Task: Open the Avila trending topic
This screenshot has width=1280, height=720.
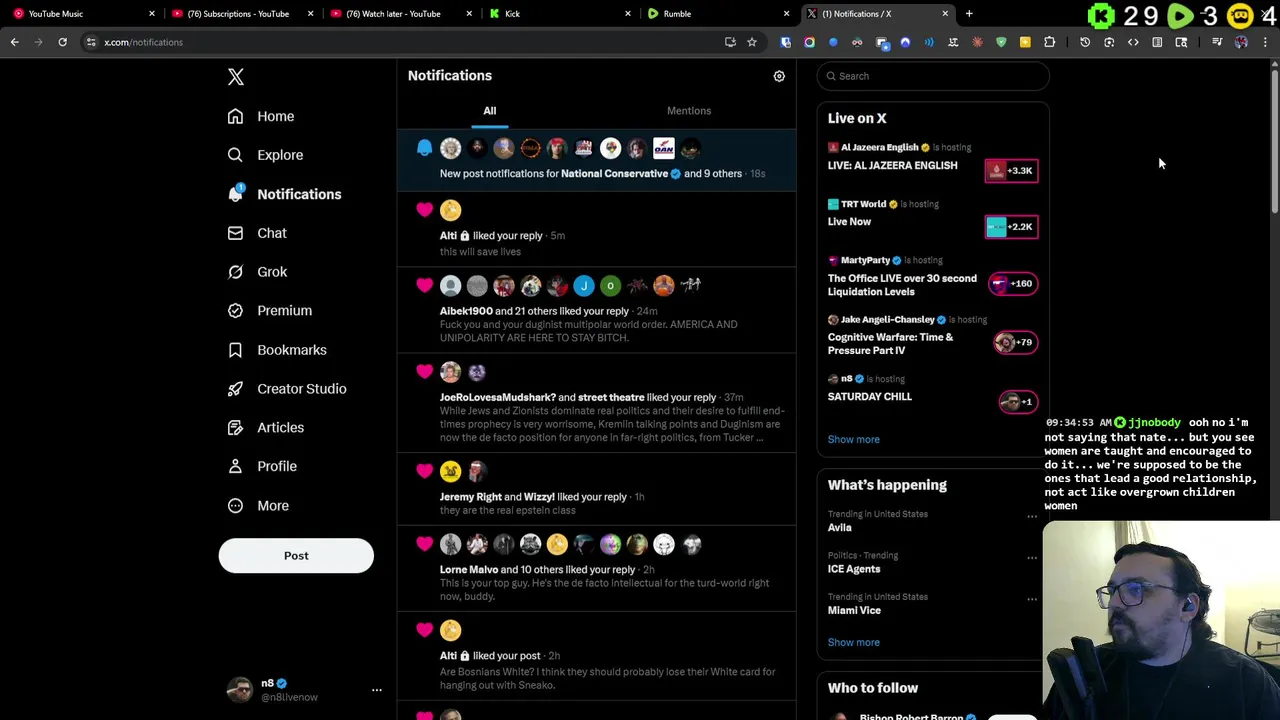Action: [x=840, y=527]
